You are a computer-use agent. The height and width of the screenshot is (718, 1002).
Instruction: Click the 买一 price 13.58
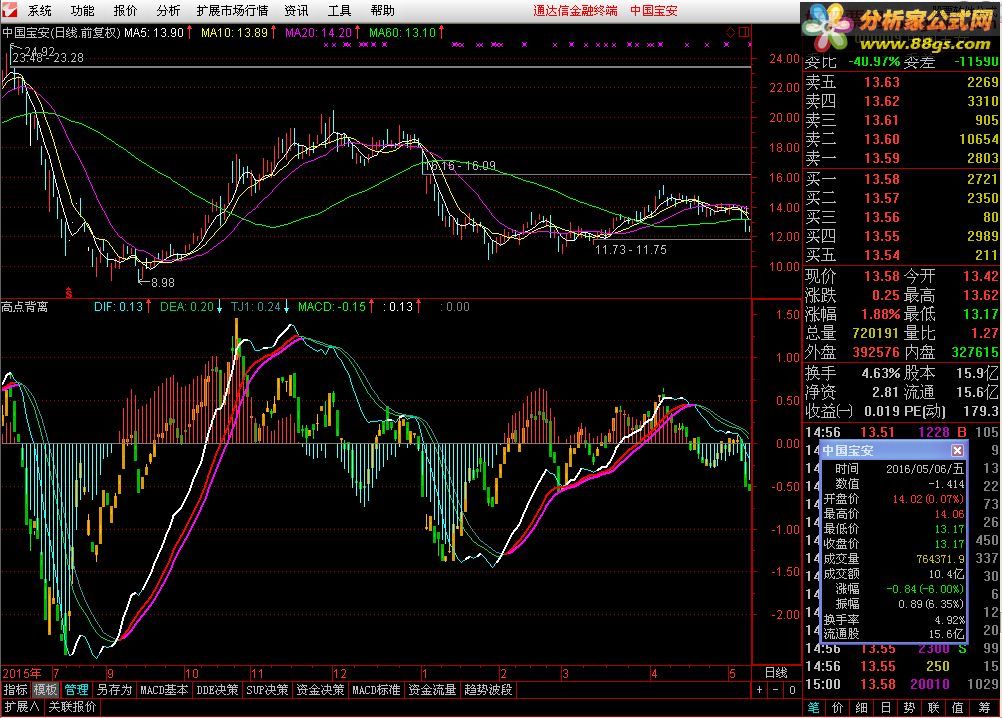point(881,179)
